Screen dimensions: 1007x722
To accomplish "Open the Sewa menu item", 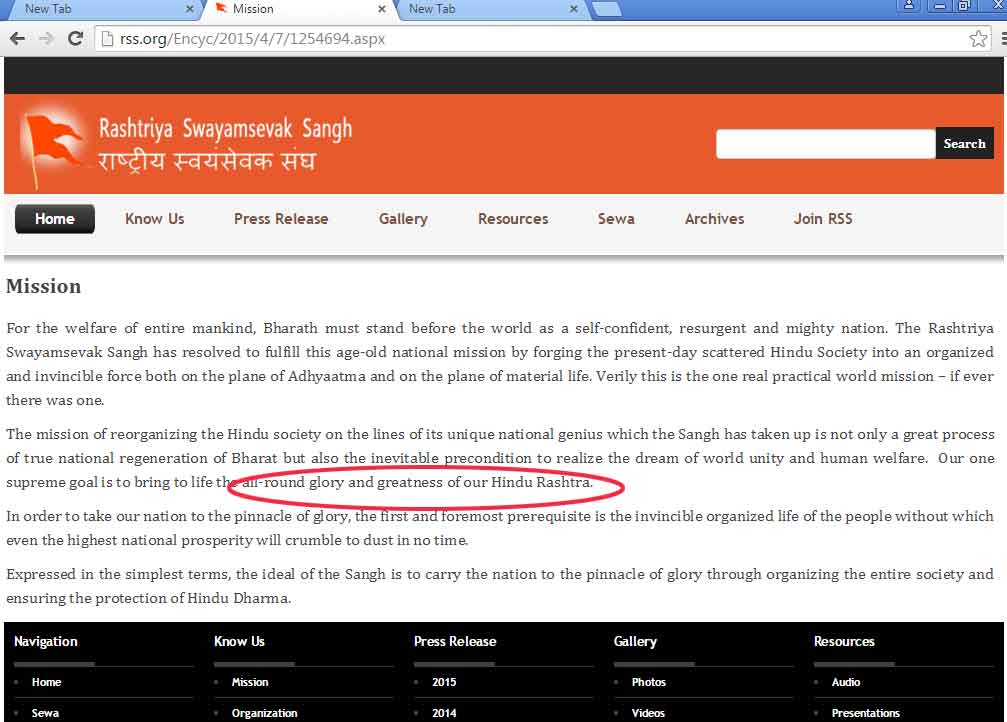I will click(x=616, y=219).
